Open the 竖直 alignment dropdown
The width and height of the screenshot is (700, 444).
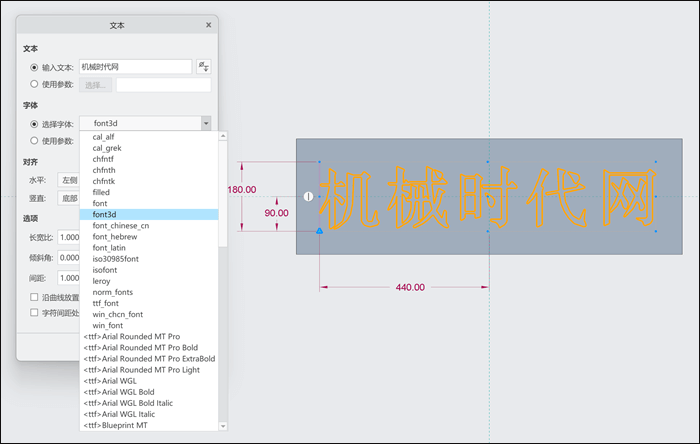(68, 198)
